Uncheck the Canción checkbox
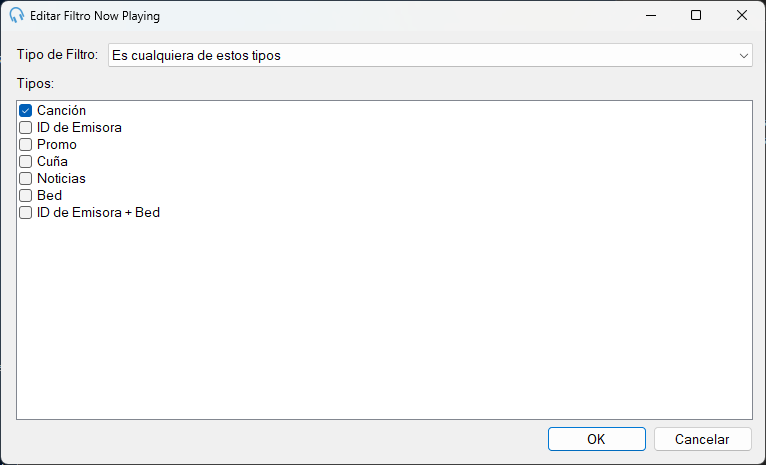766x465 pixels. pyautogui.click(x=25, y=110)
